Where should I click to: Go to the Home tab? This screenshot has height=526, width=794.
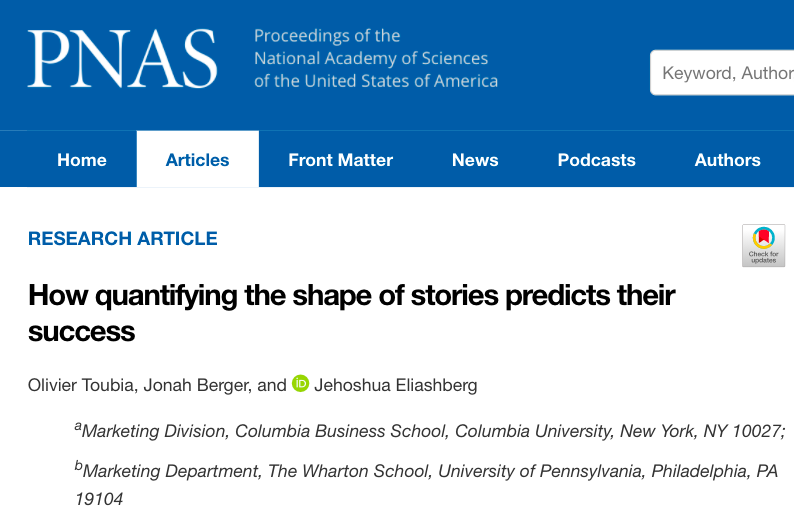[82, 160]
